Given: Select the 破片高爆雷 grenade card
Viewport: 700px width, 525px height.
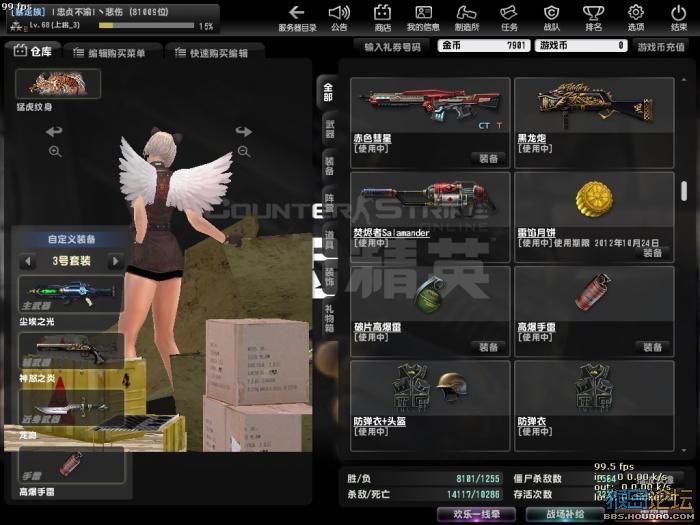Looking at the screenshot, I should (x=430, y=311).
